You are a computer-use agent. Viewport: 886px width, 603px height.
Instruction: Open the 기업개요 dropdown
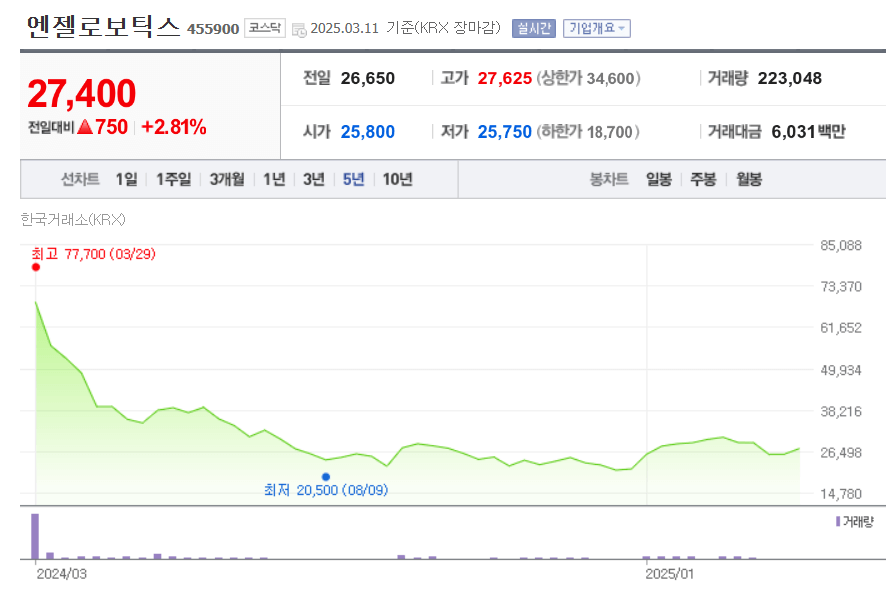point(598,27)
